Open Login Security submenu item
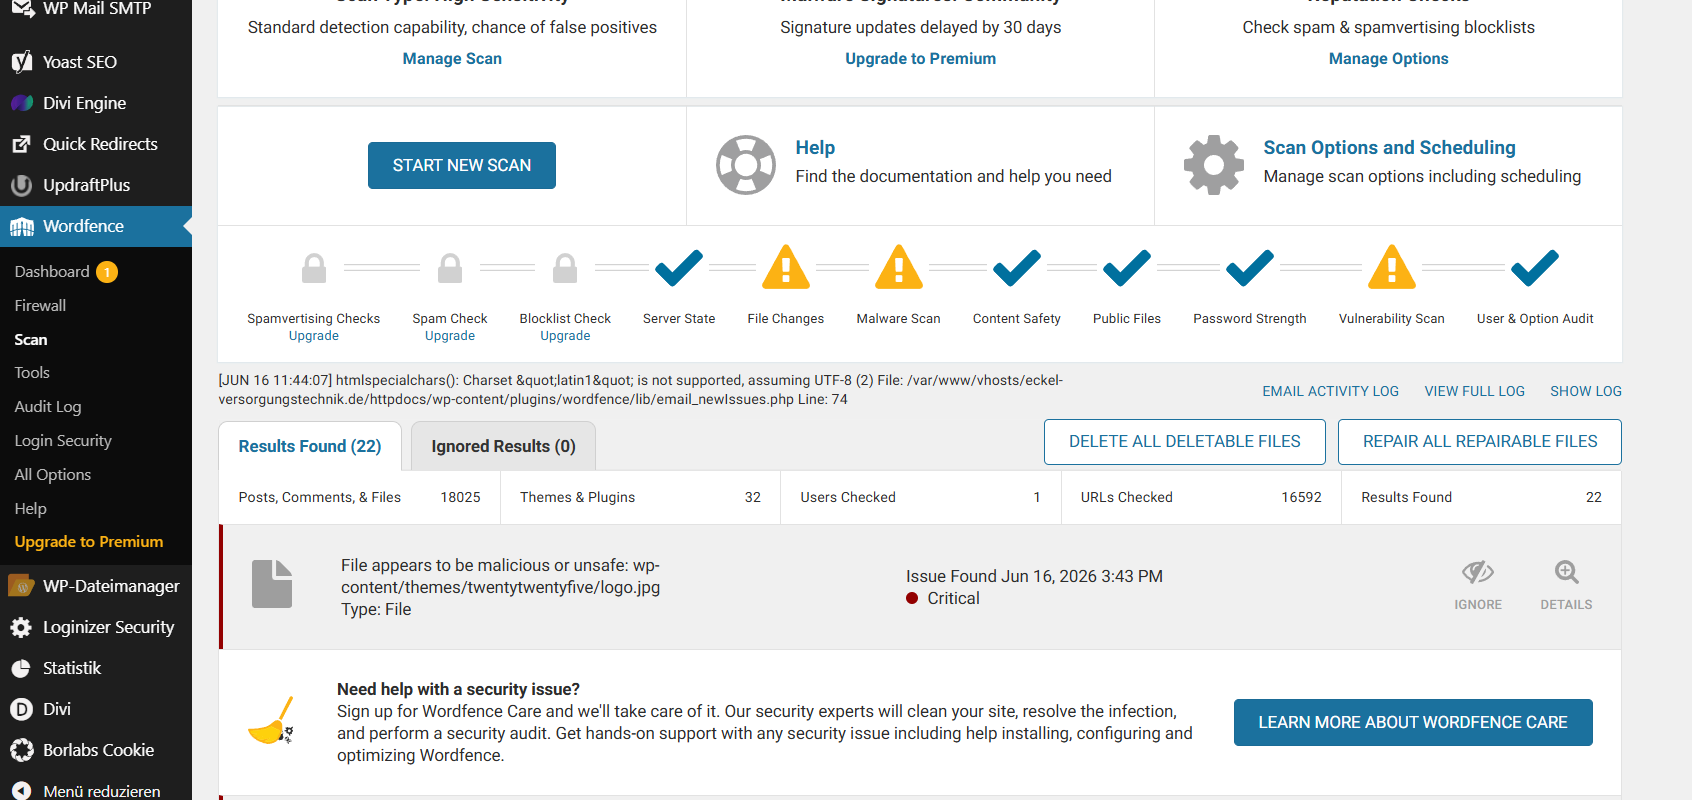Screen dimensions: 1692x800 click(x=63, y=441)
